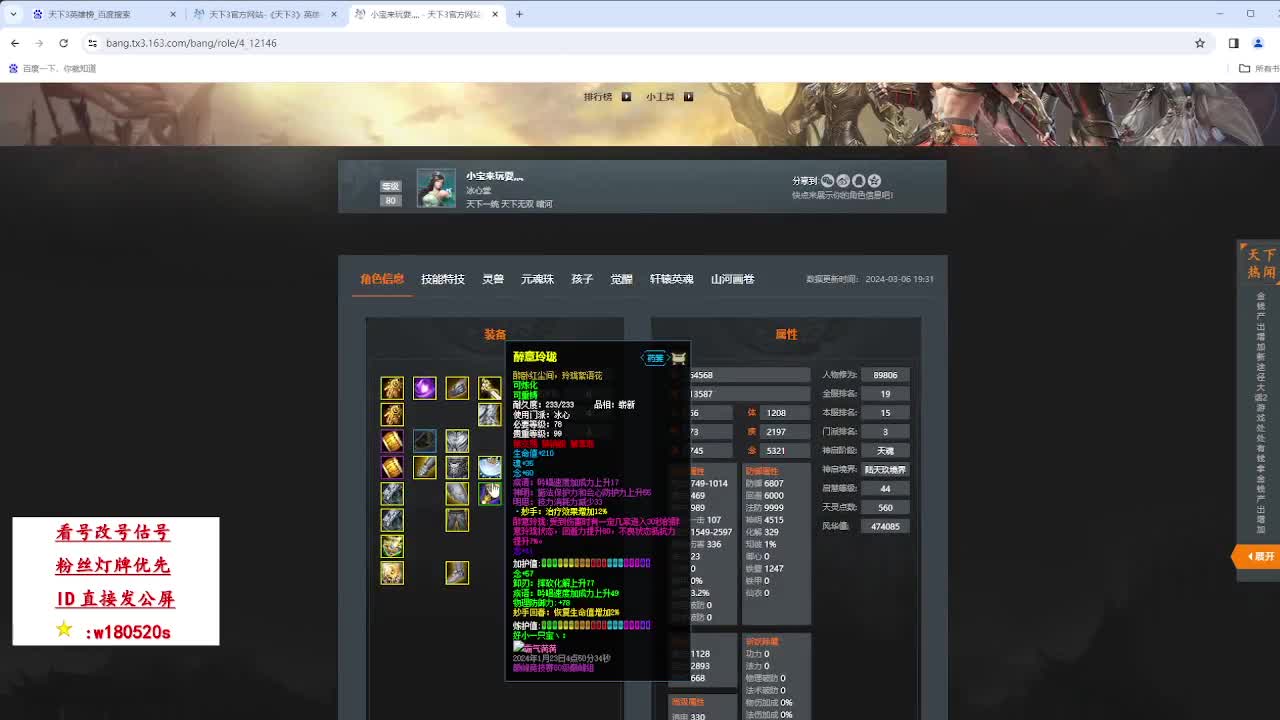Viewport: 1280px width, 720px height.
Task: Close the 小宝来玩耍 browser tab
Action: coord(495,14)
